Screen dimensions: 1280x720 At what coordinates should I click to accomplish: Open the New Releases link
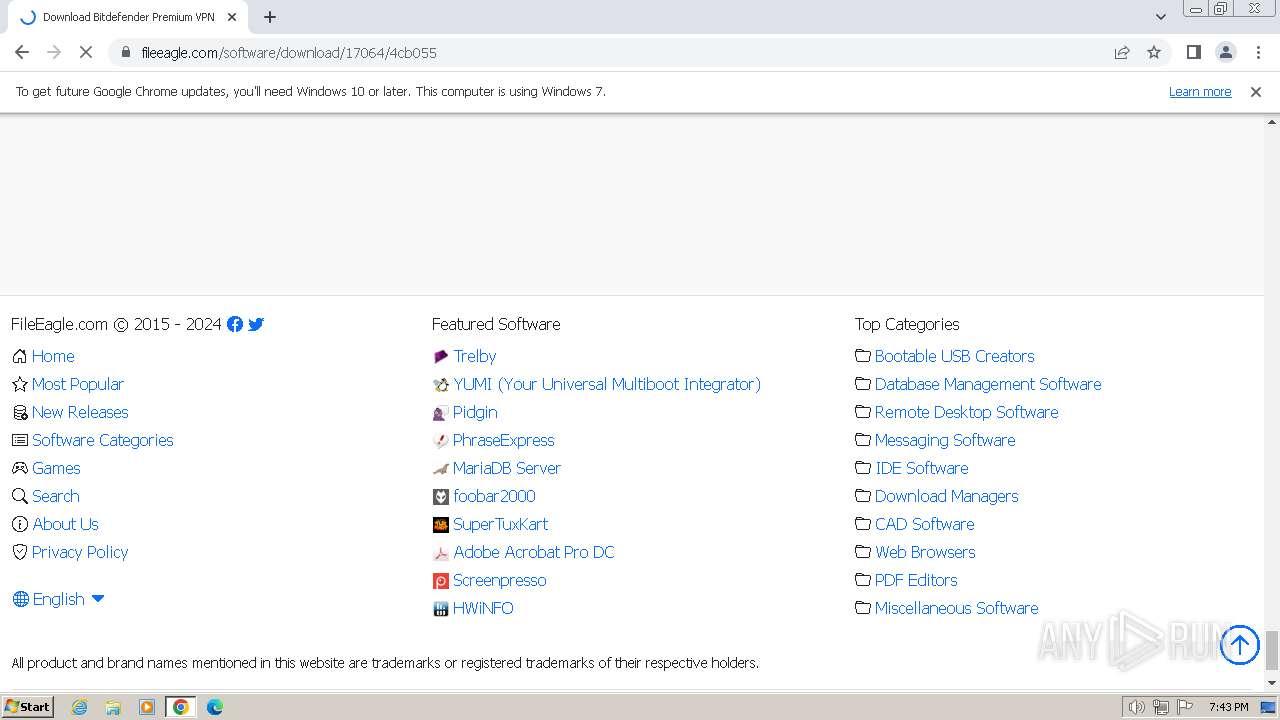click(x=80, y=412)
